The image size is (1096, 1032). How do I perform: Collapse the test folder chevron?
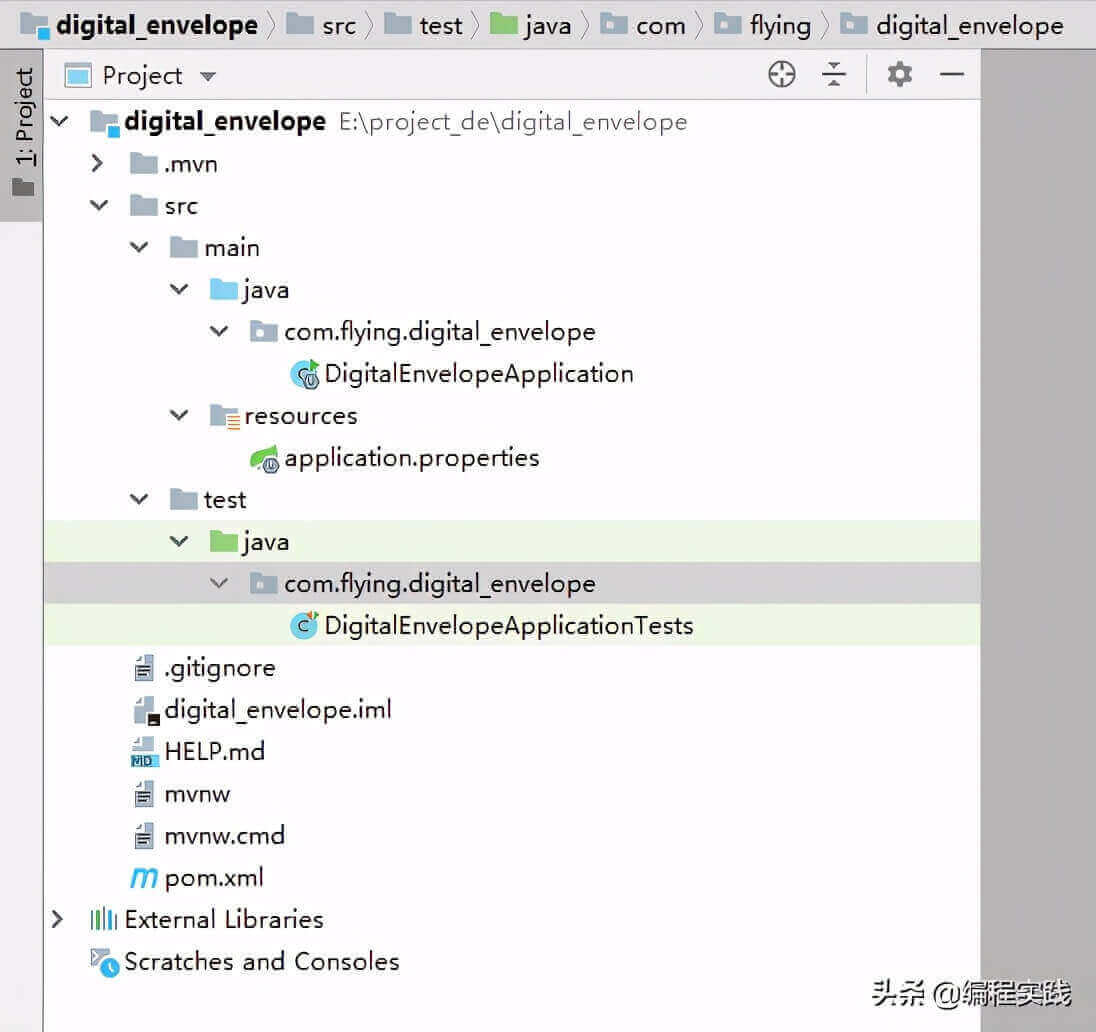(139, 499)
